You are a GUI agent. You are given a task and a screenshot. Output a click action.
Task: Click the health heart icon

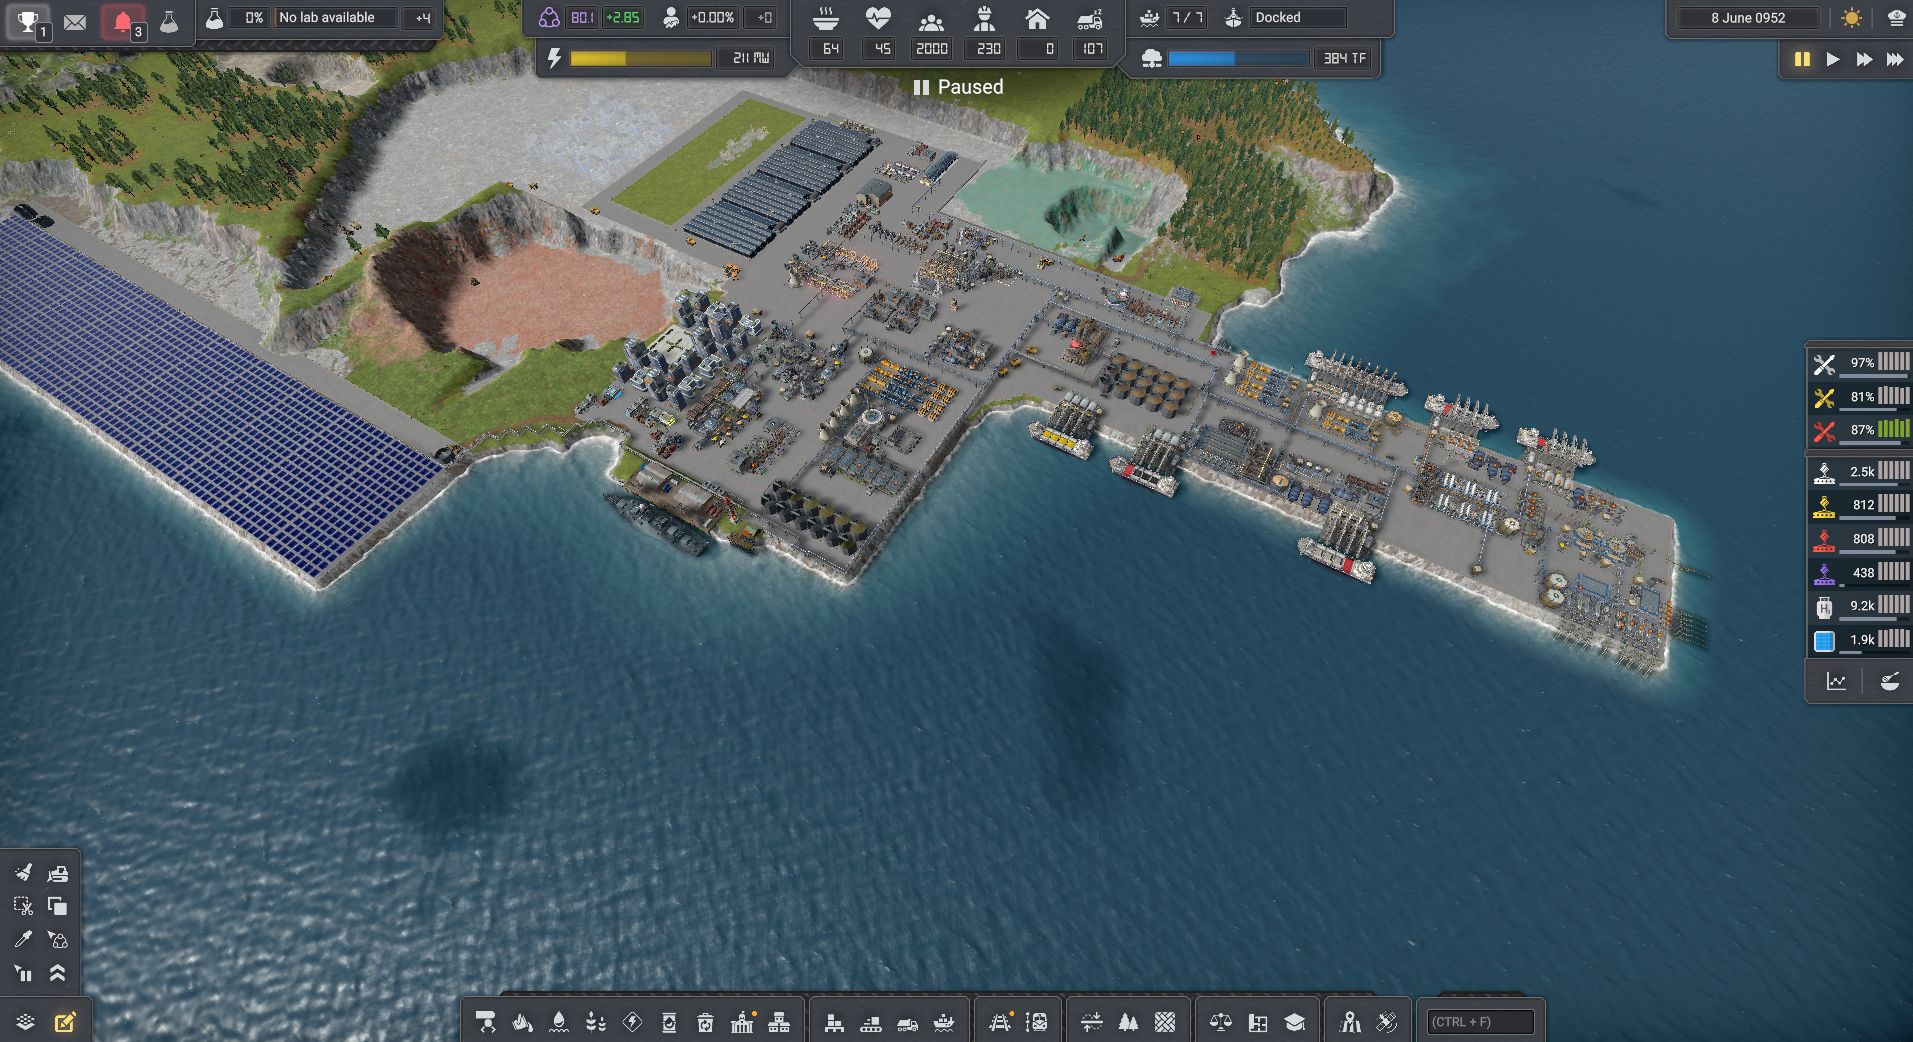click(878, 18)
